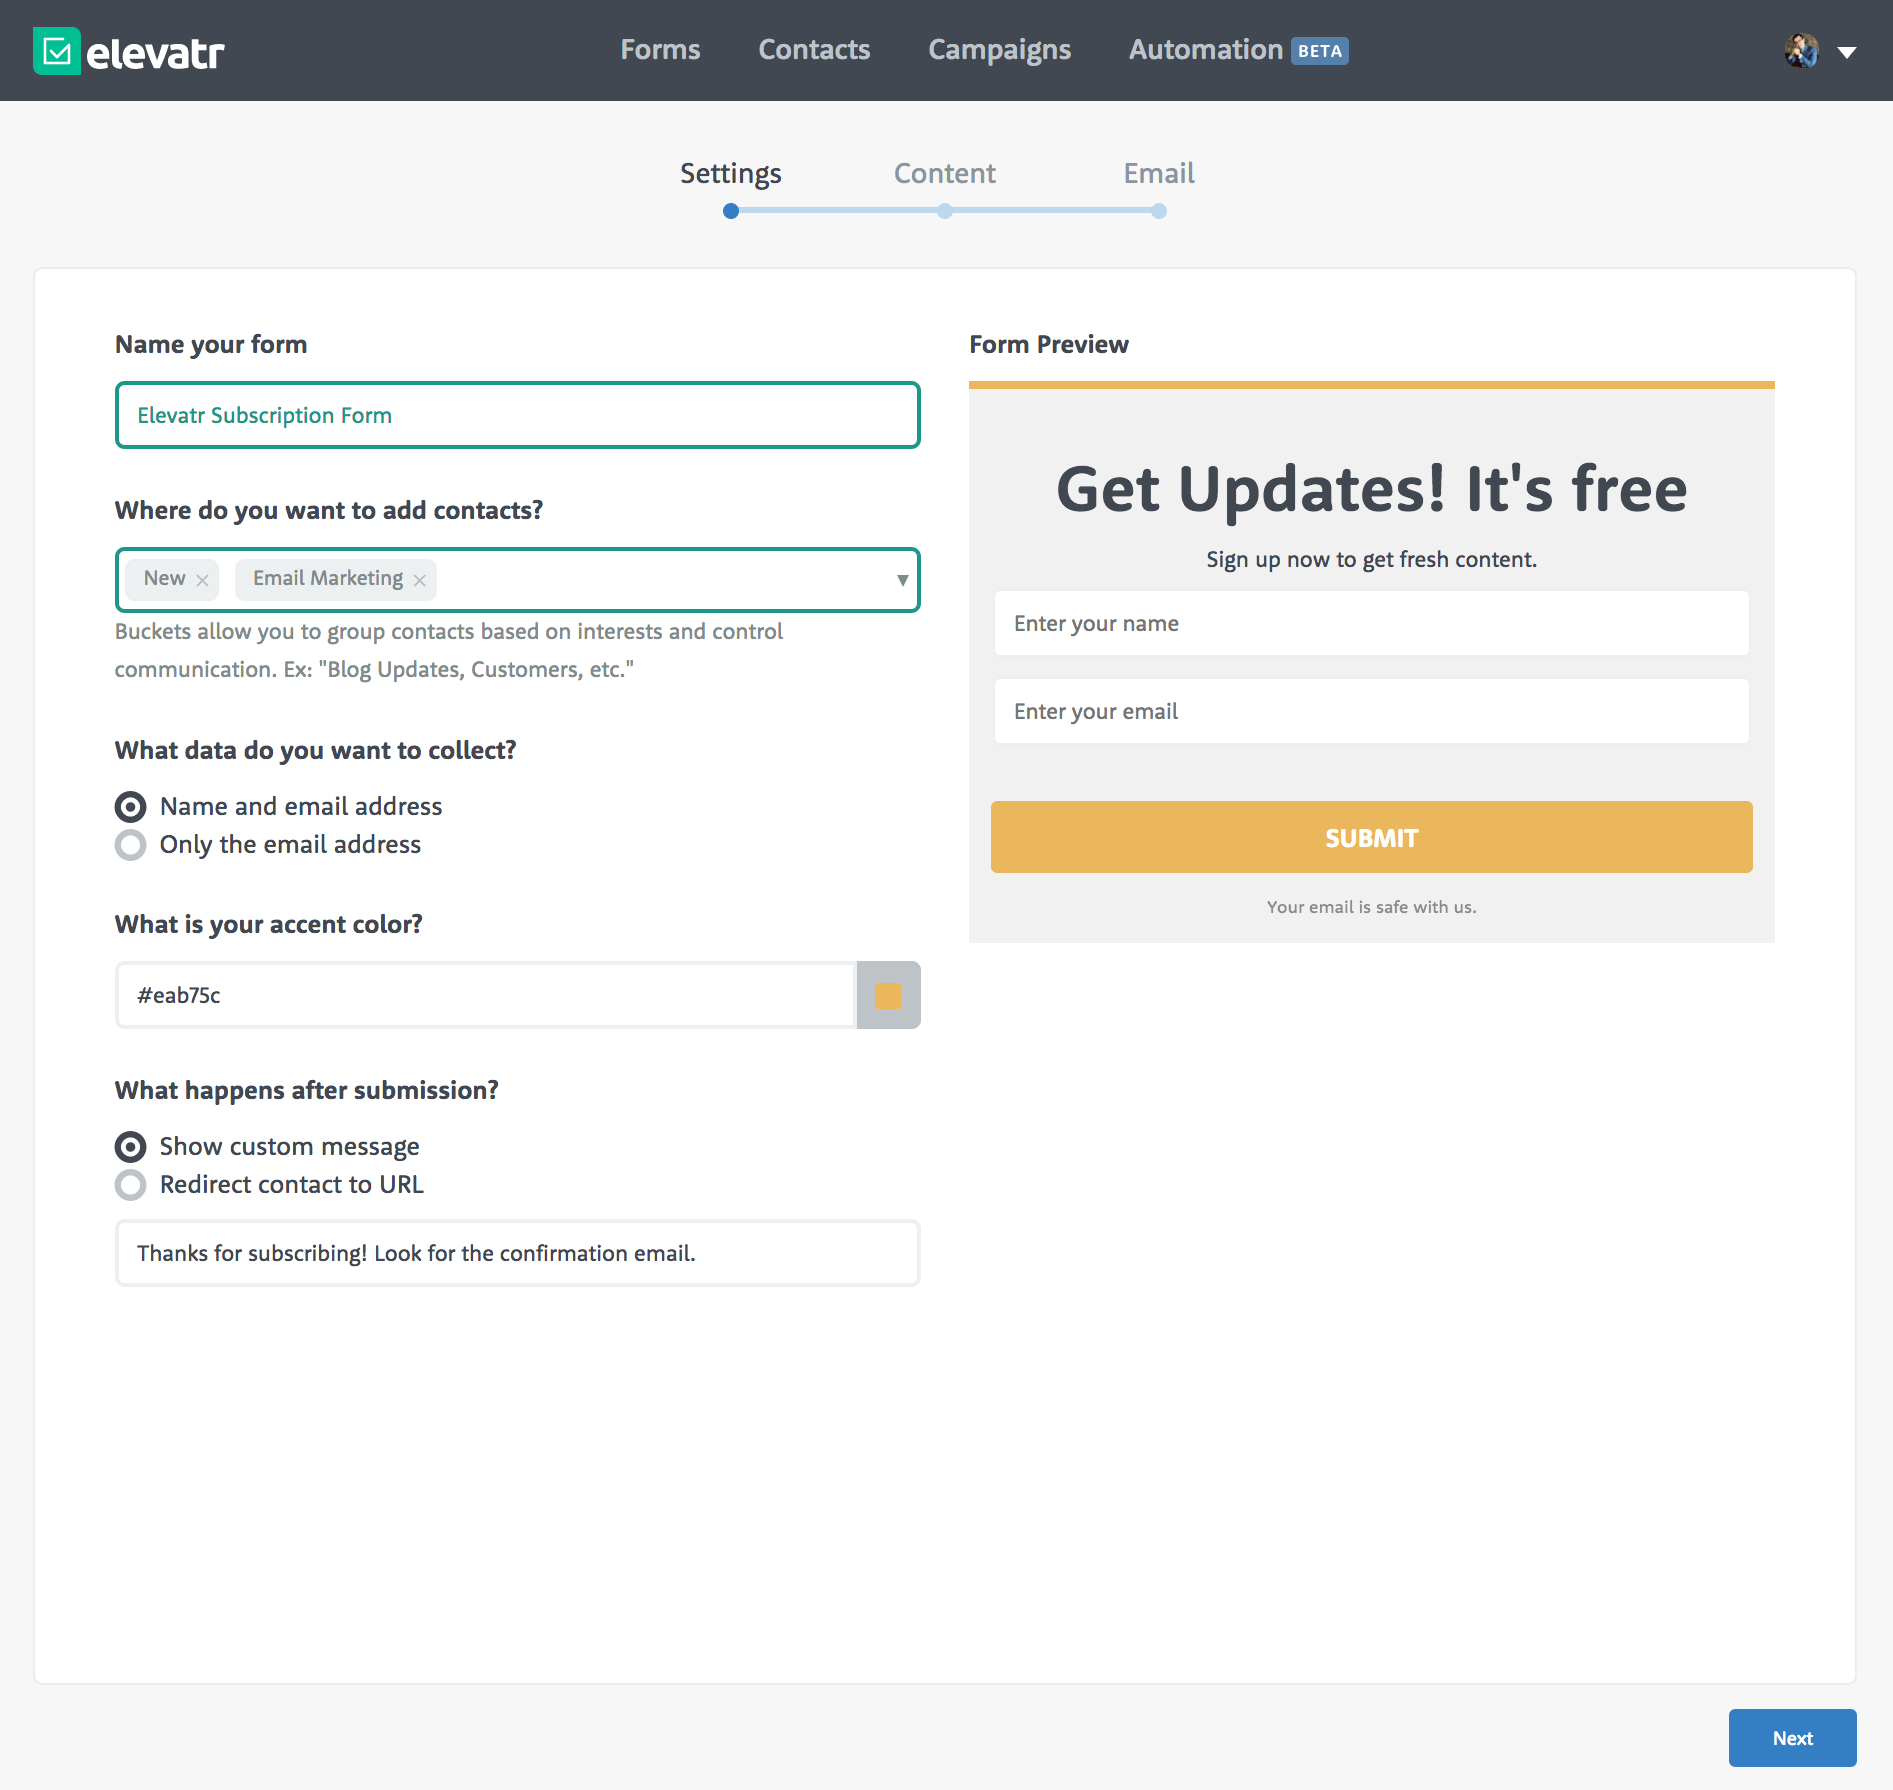Click the "Enter your name" preview field
Image resolution: width=1893 pixels, height=1790 pixels.
(1370, 622)
